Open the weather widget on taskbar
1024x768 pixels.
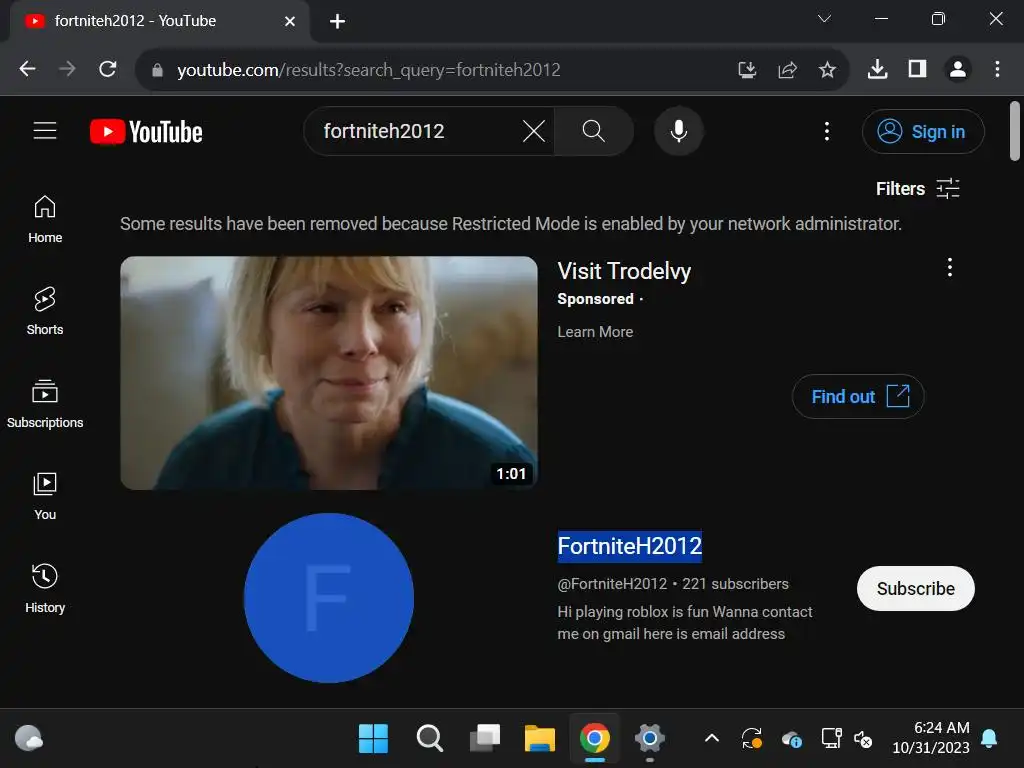pyautogui.click(x=29, y=739)
